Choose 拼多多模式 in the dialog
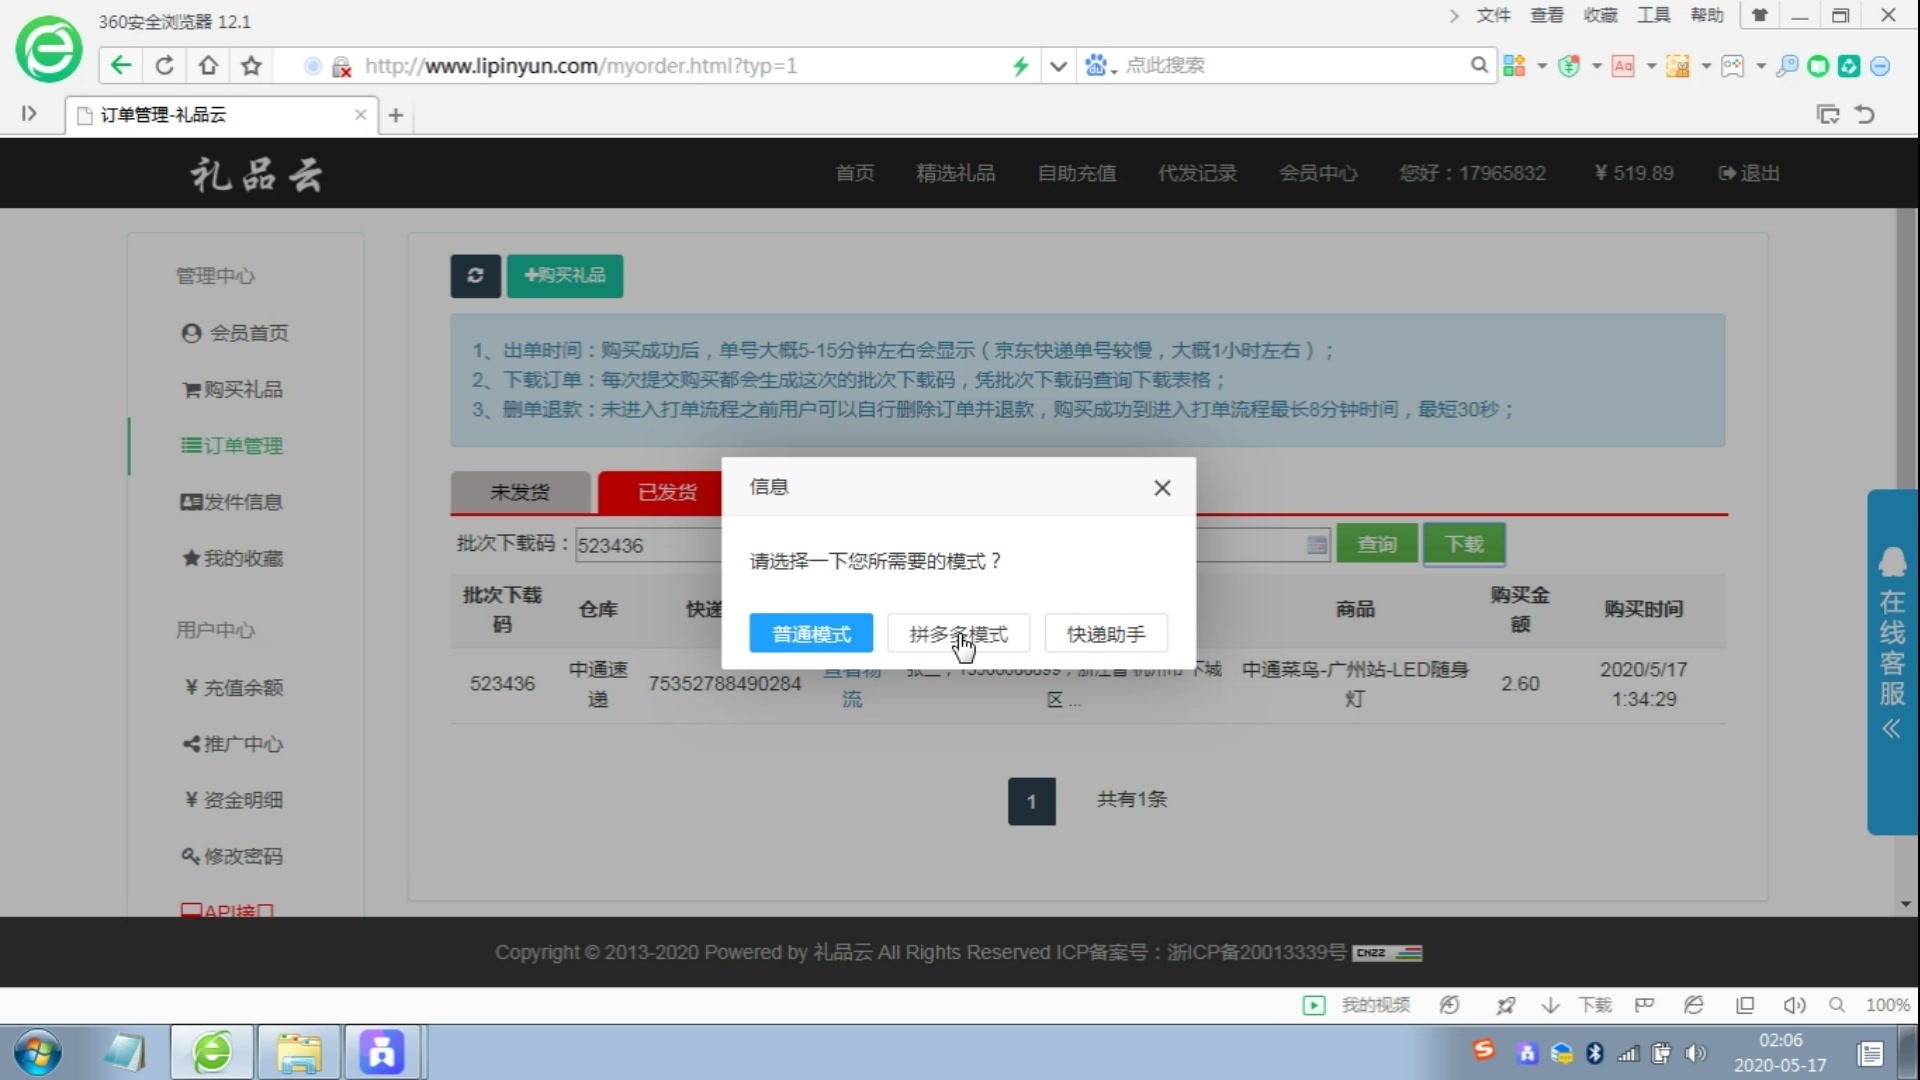The height and width of the screenshot is (1080, 1920). point(958,633)
